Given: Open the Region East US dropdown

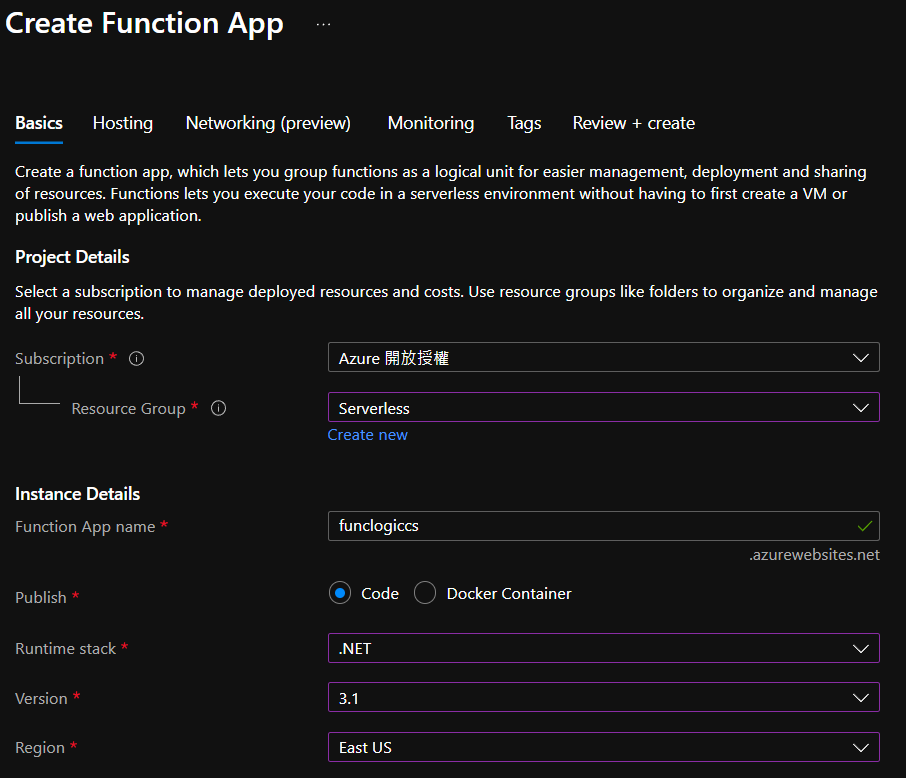Looking at the screenshot, I should pyautogui.click(x=603, y=747).
